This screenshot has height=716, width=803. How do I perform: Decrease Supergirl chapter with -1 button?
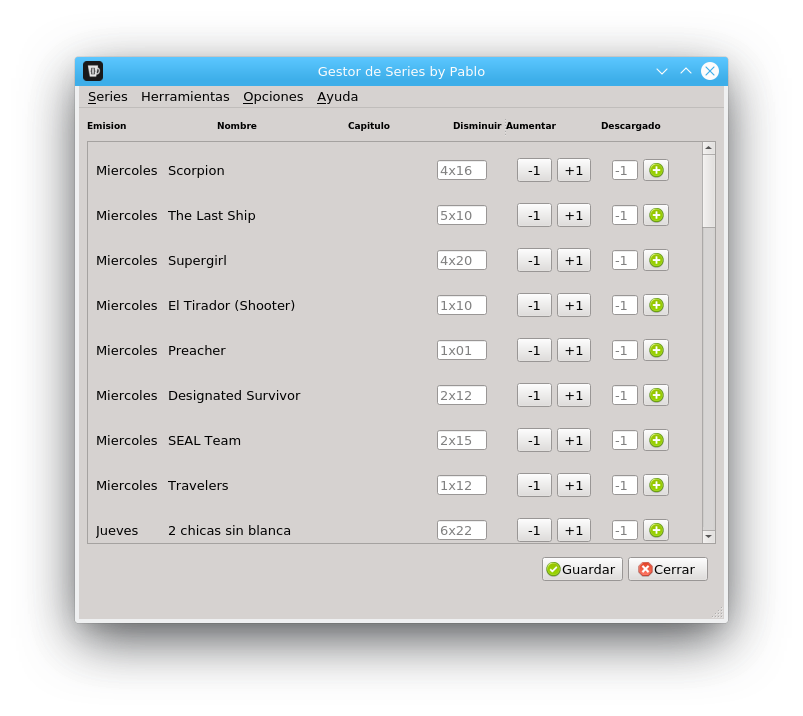tap(534, 261)
